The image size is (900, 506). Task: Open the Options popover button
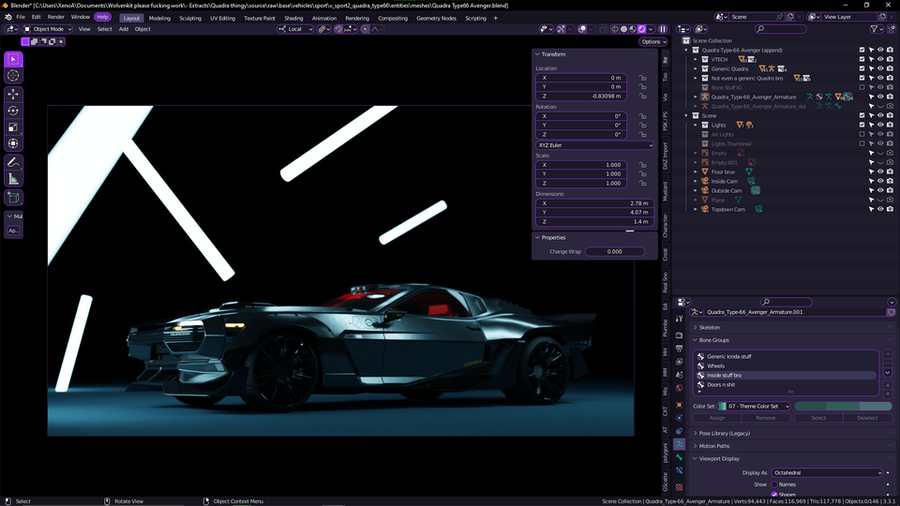pos(653,42)
